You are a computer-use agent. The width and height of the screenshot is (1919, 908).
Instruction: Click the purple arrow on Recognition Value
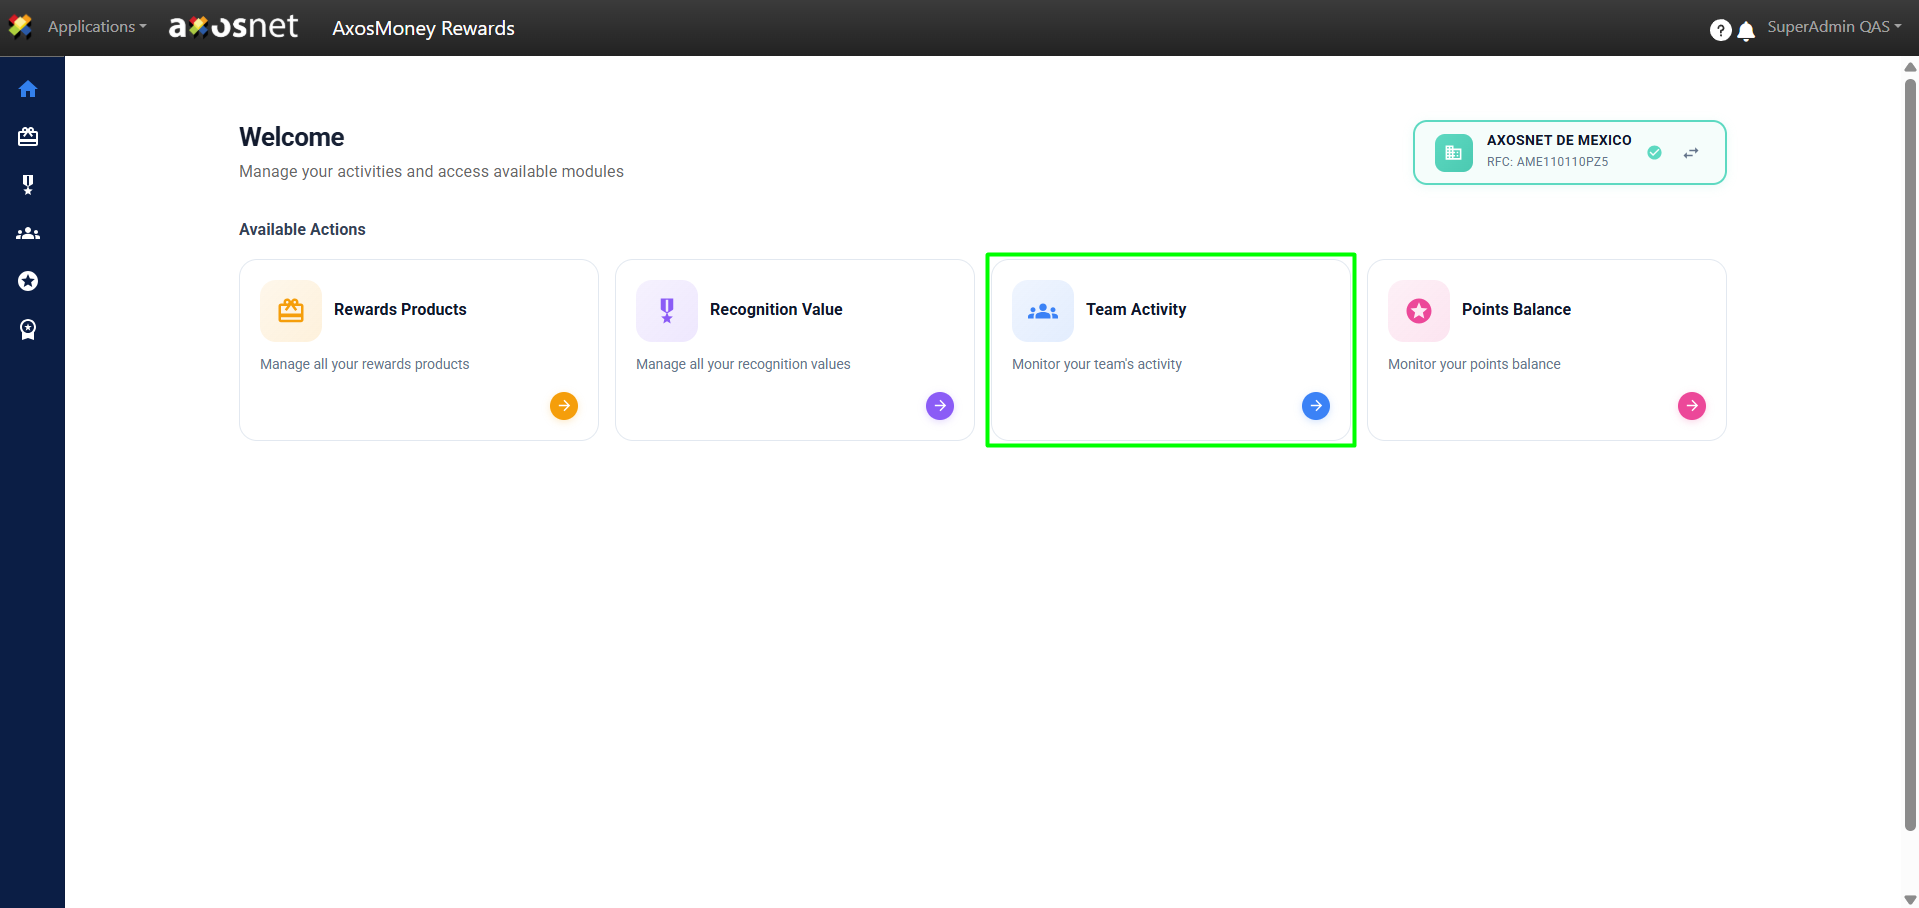pos(940,406)
